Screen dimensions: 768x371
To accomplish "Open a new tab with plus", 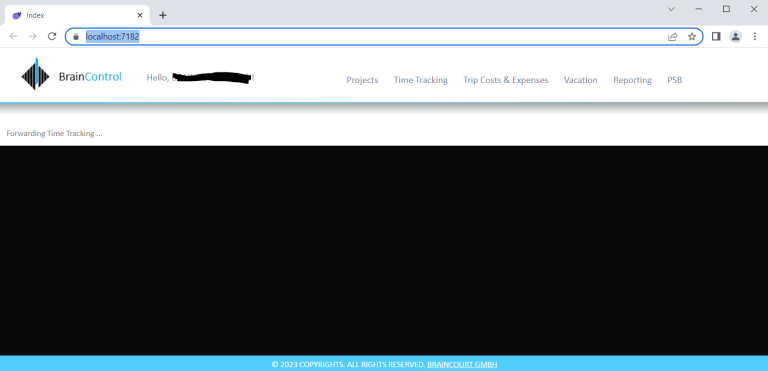I will tap(163, 15).
